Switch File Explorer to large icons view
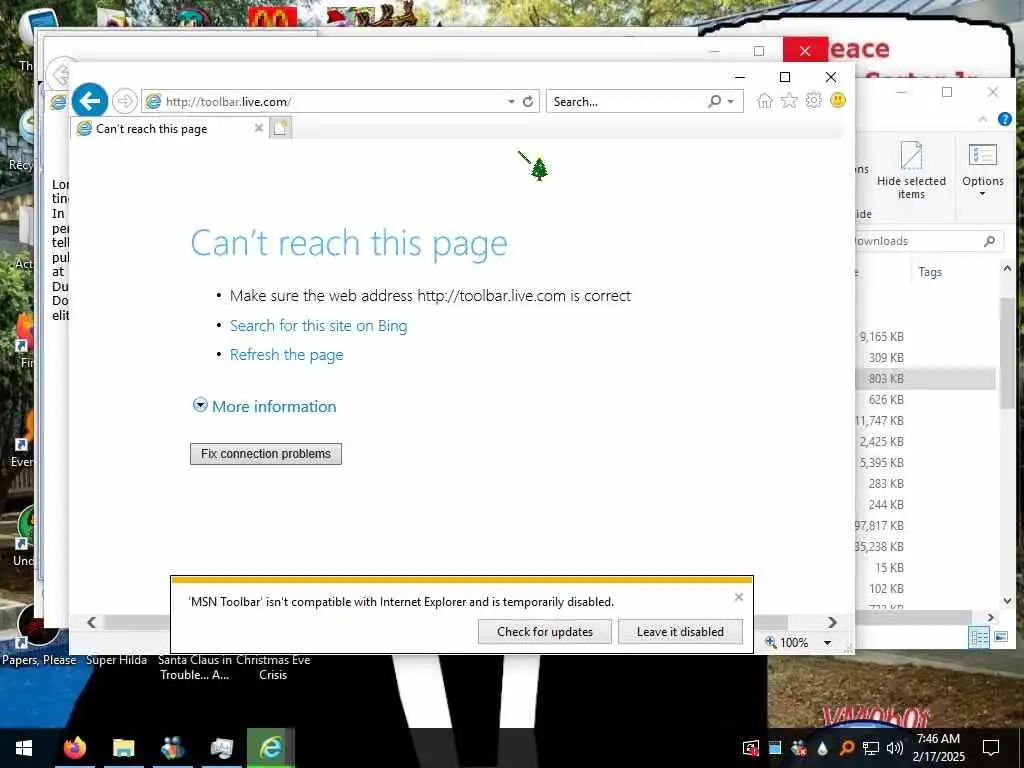Image resolution: width=1024 pixels, height=768 pixels. 1000,637
